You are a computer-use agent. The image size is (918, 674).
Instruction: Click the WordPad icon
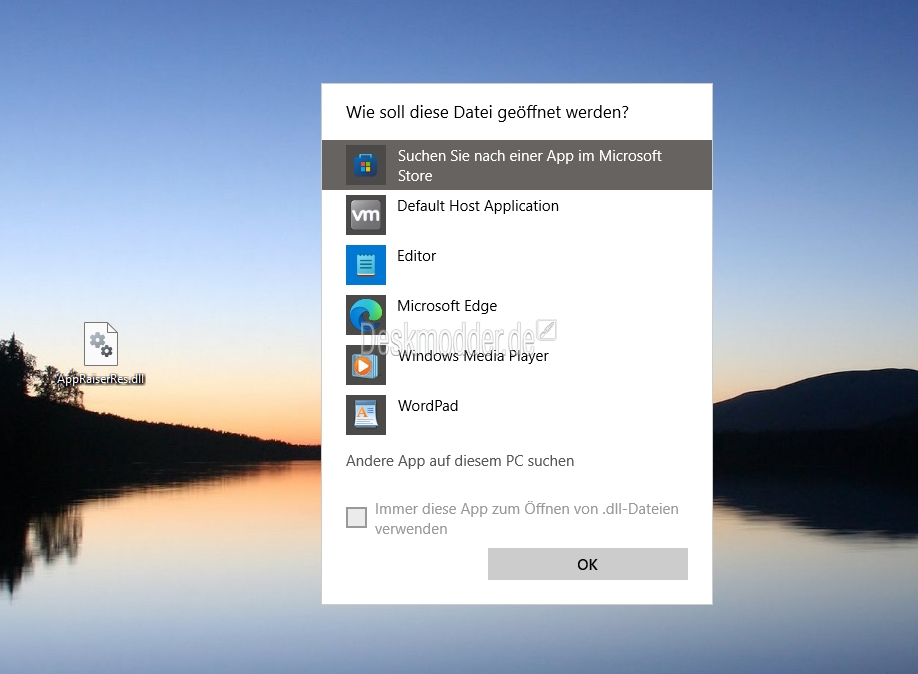tap(366, 415)
